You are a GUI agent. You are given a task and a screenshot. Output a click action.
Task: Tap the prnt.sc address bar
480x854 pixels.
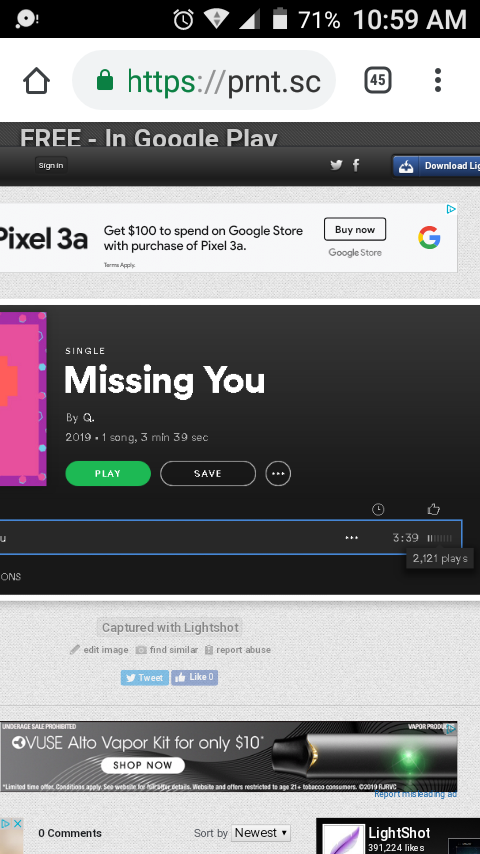click(204, 81)
